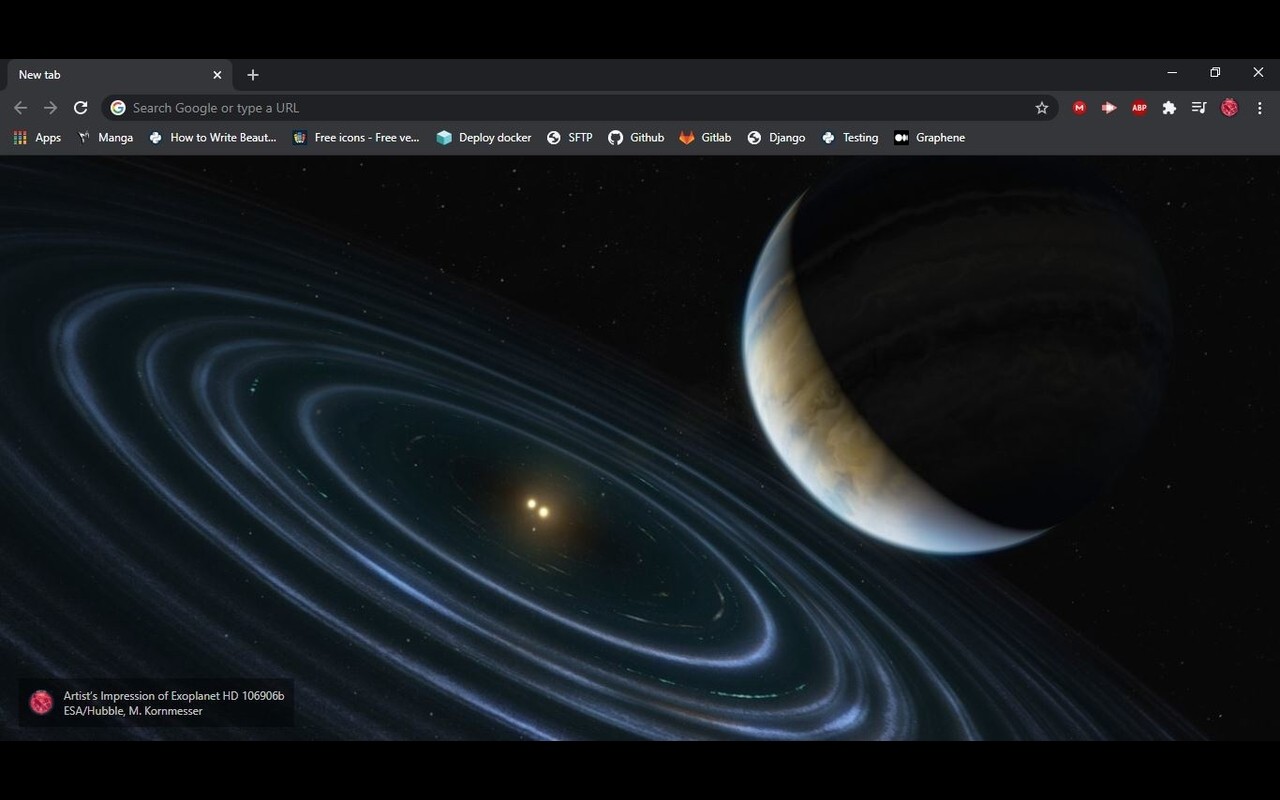This screenshot has width=1280, height=800.
Task: Open the red arrow extension icon
Action: [x=1109, y=108]
